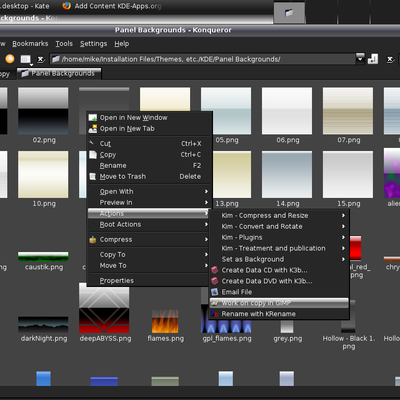Choose Rename from the context menu
The image size is (400, 400).
point(150,166)
